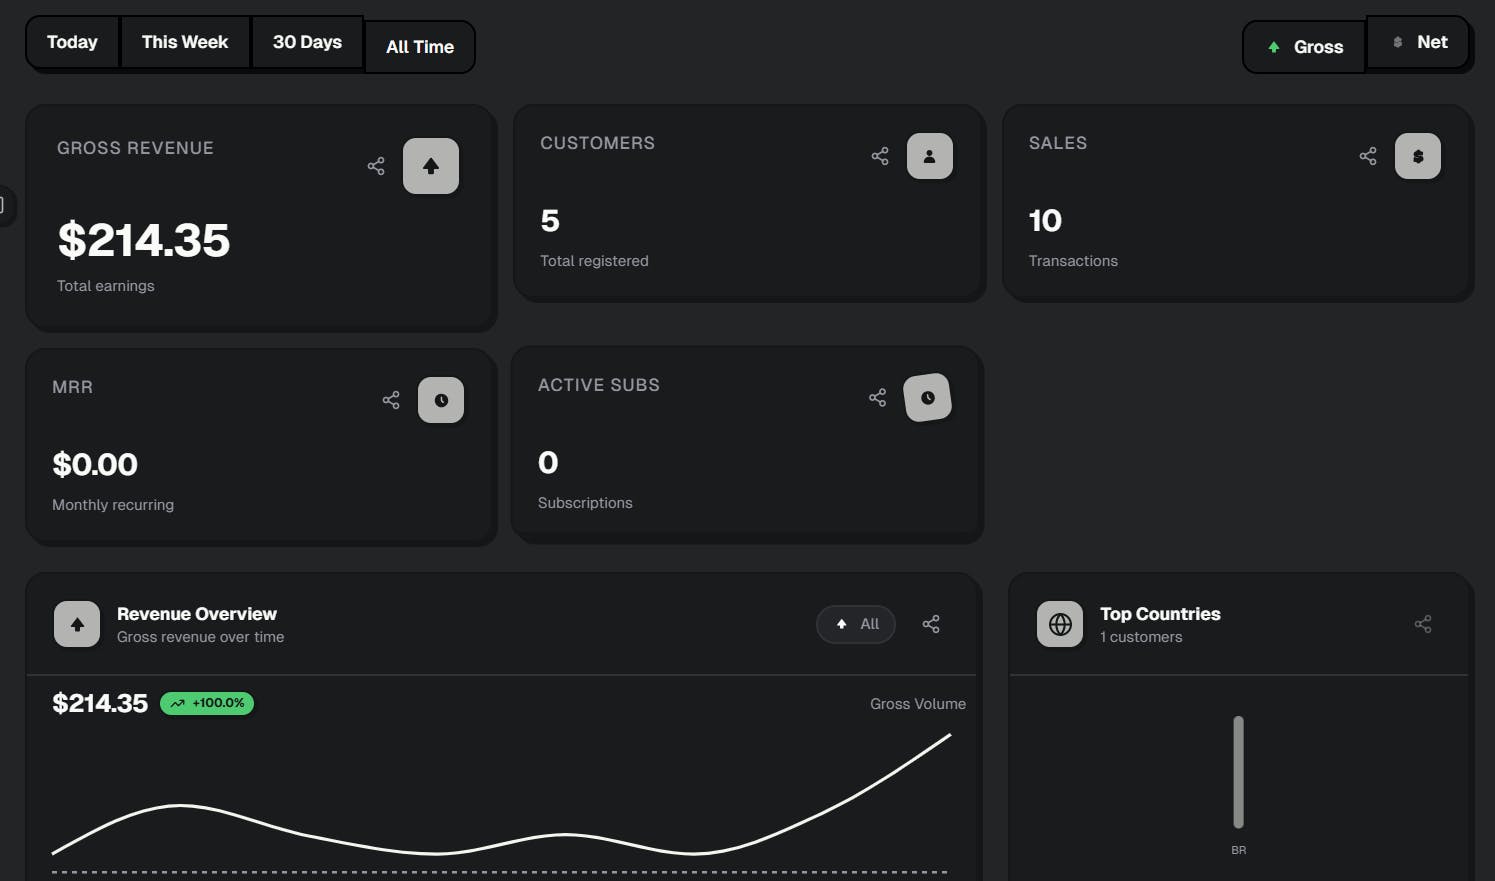Click the globe icon in Top Countries
The image size is (1495, 881).
1060,624
